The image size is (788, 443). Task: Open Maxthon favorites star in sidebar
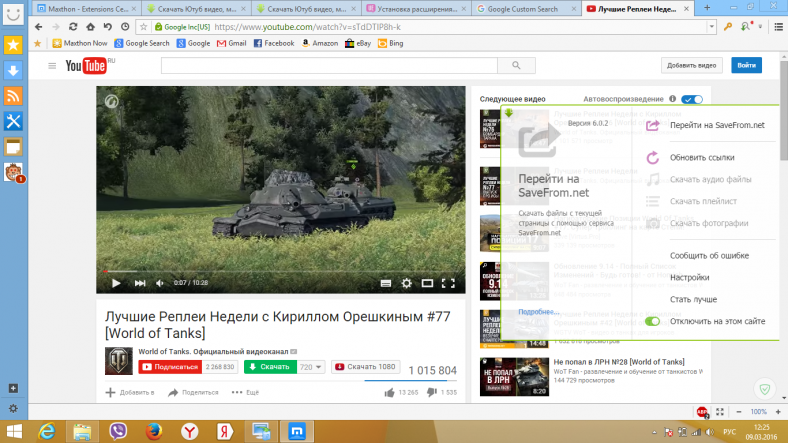(13, 45)
